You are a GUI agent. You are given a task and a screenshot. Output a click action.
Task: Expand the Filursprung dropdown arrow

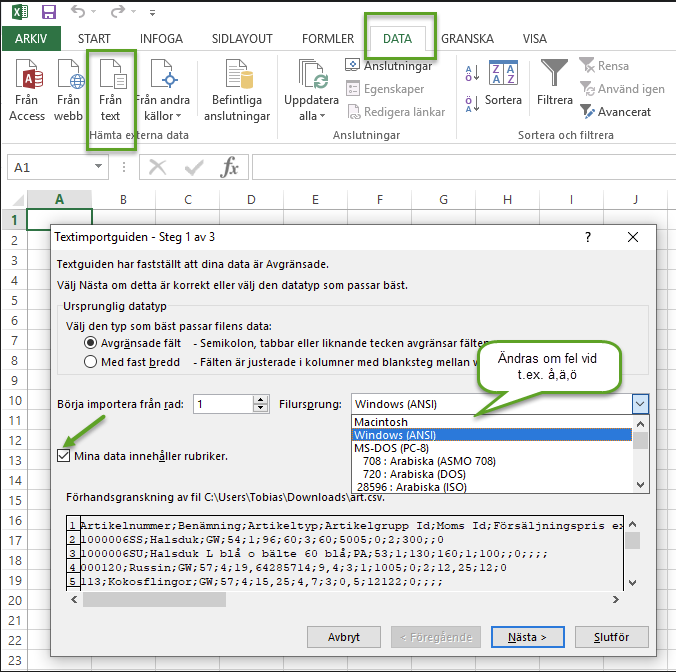click(640, 404)
